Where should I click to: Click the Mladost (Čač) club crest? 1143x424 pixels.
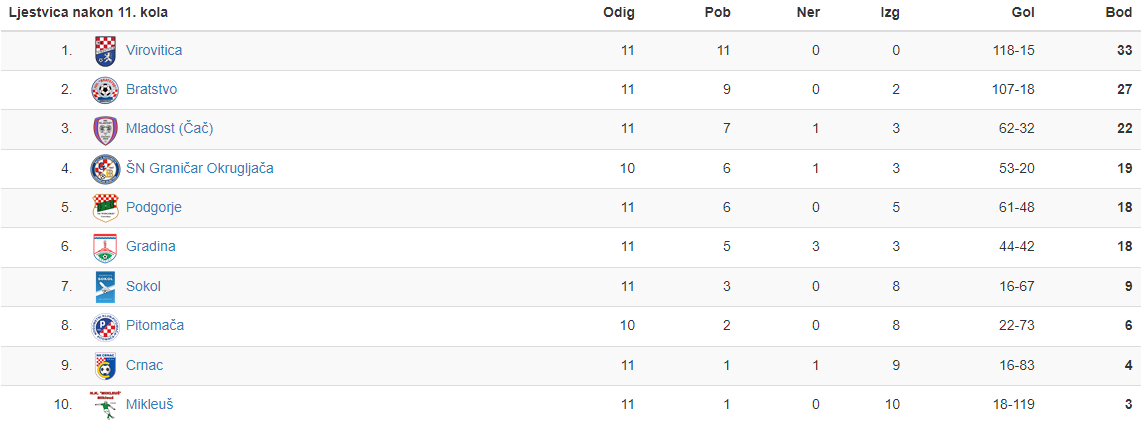click(x=105, y=130)
